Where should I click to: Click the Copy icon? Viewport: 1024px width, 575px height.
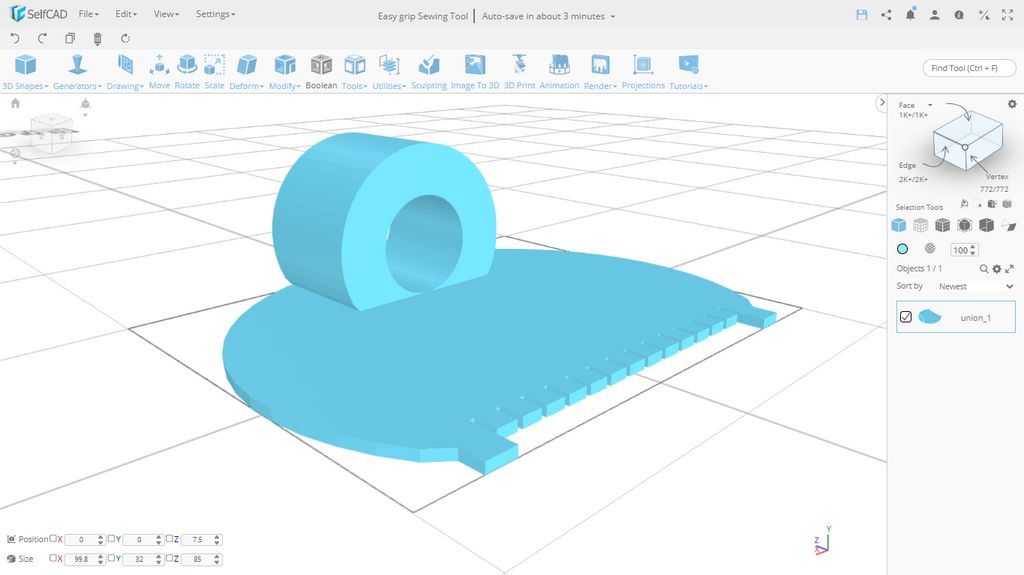(x=70, y=39)
